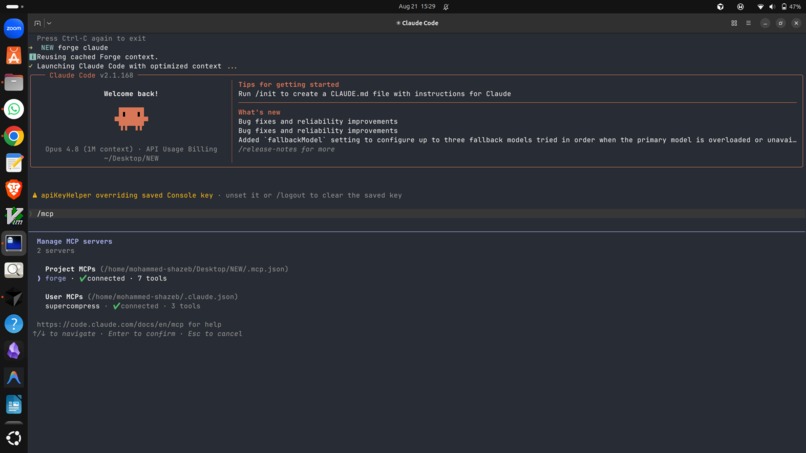806x453 pixels.
Task: Open the round tray indicator icon
Action: pyautogui.click(x=740, y=7)
